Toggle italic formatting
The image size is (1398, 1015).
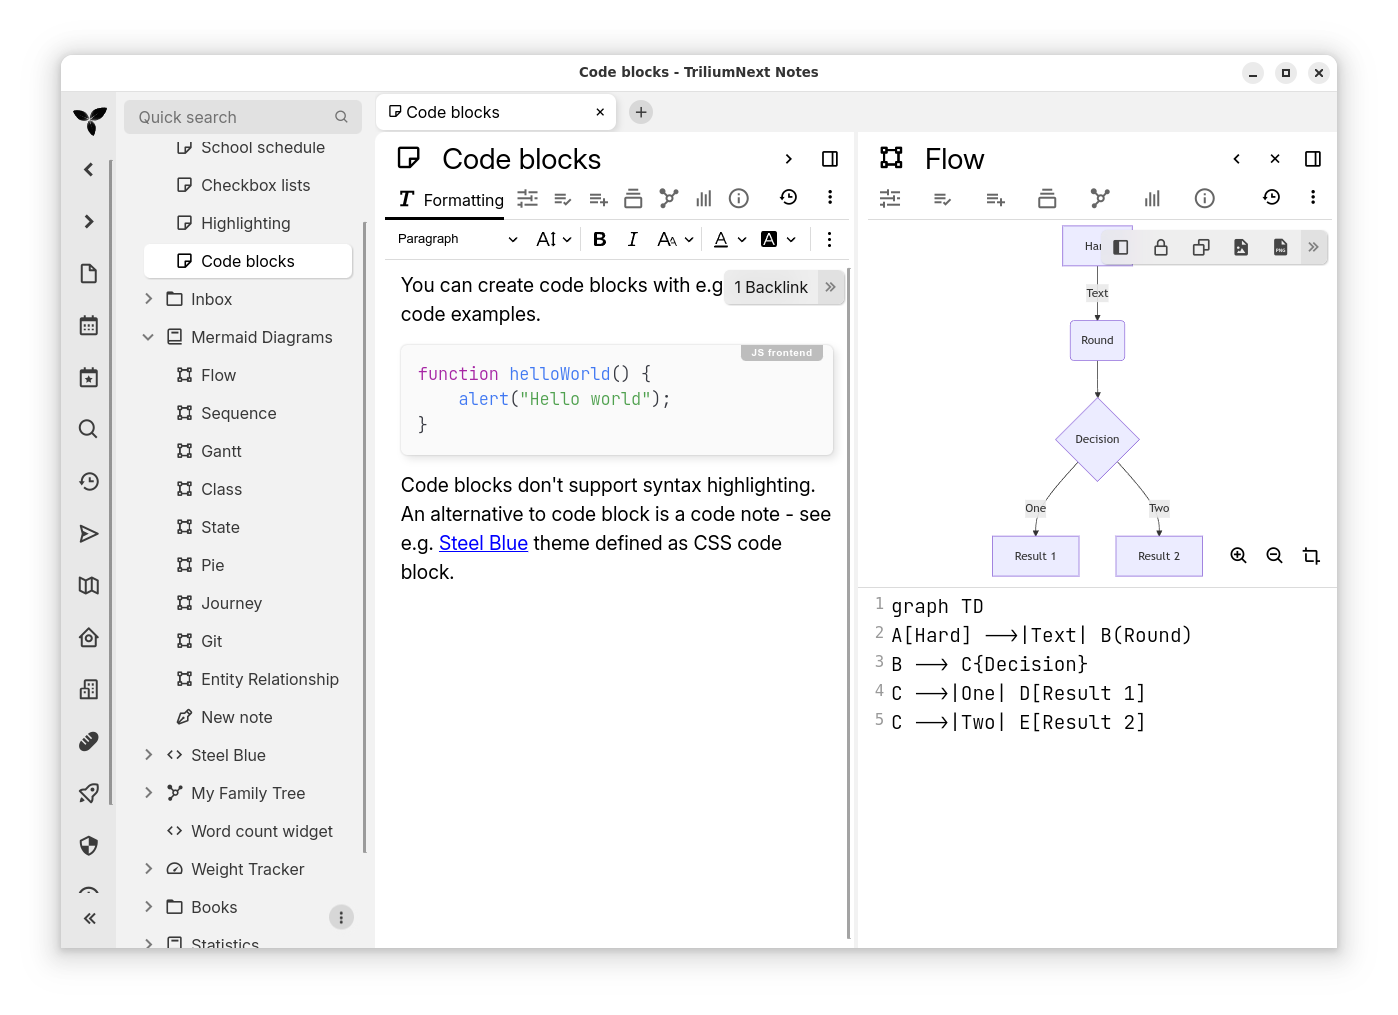[x=632, y=239]
